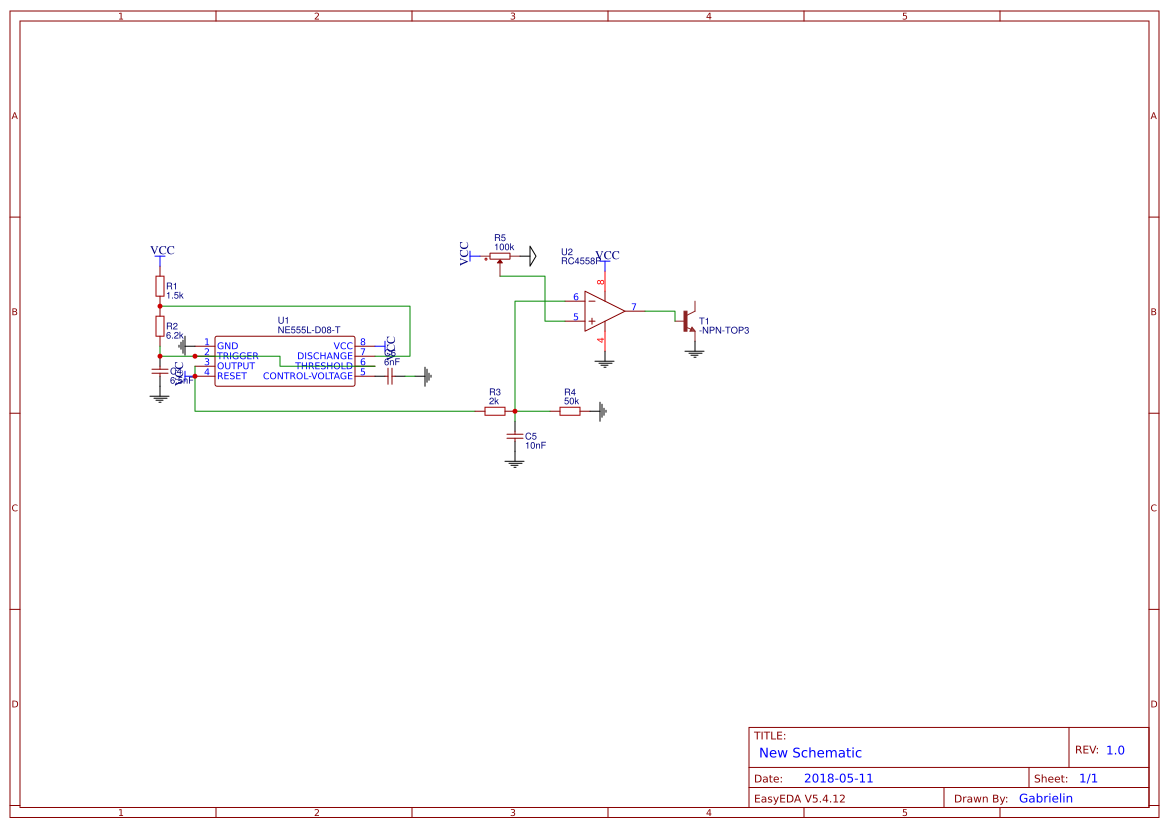This screenshot has width=1169, height=828.
Task: Select the R1 1.5k resistor symbol
Action: [x=160, y=286]
